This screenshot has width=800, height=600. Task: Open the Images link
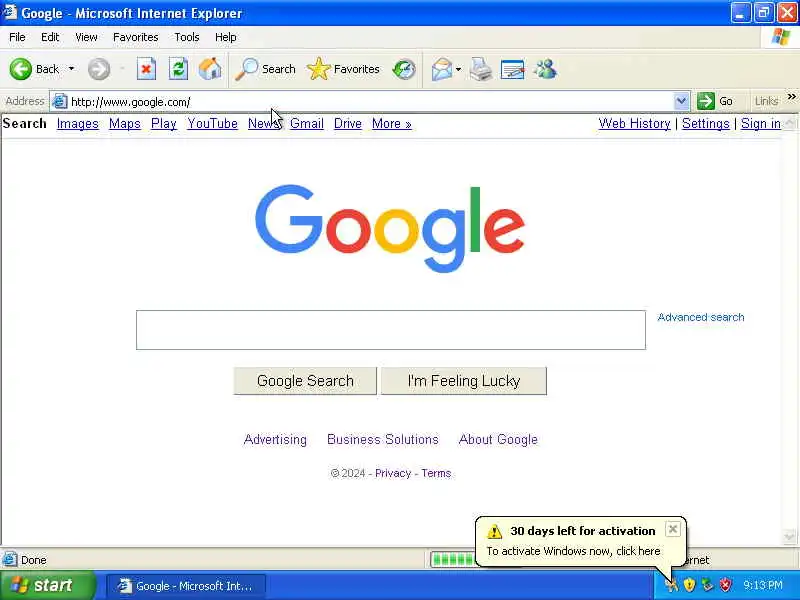[78, 123]
